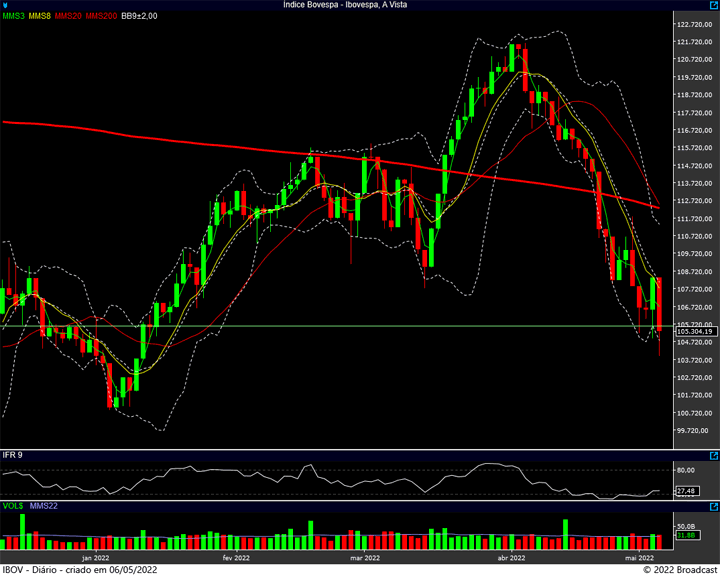Select the MMS3 indicator label

point(14,16)
